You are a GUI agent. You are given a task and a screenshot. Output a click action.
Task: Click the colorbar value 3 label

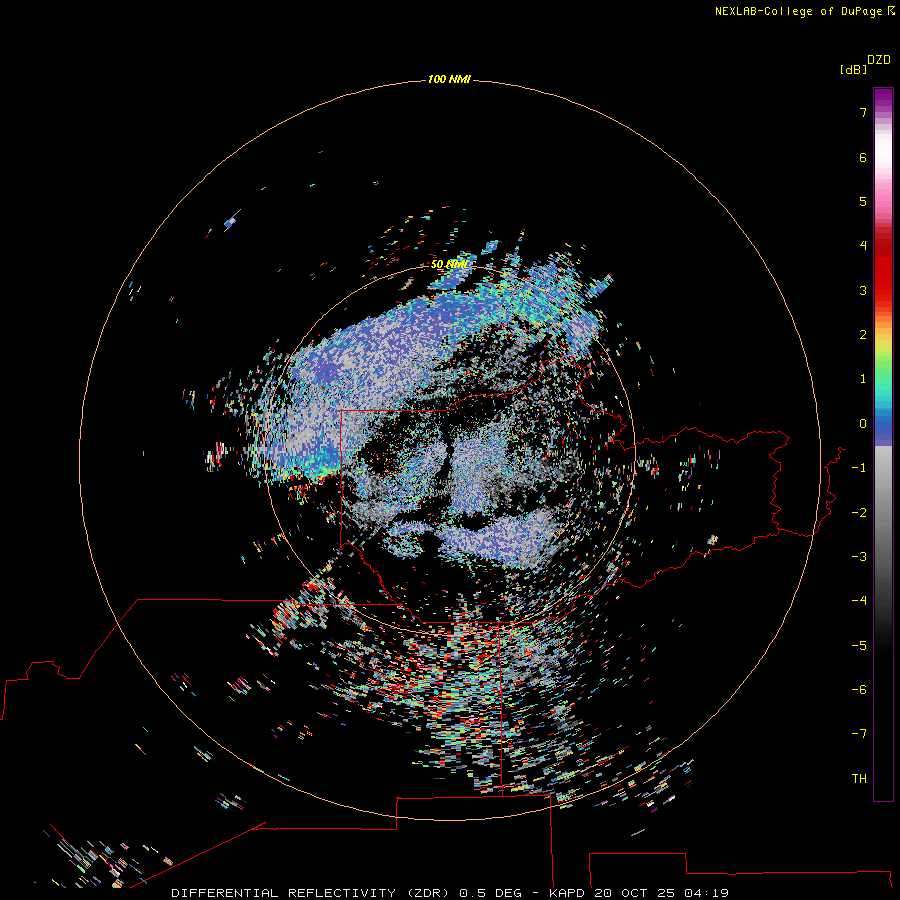point(863,291)
